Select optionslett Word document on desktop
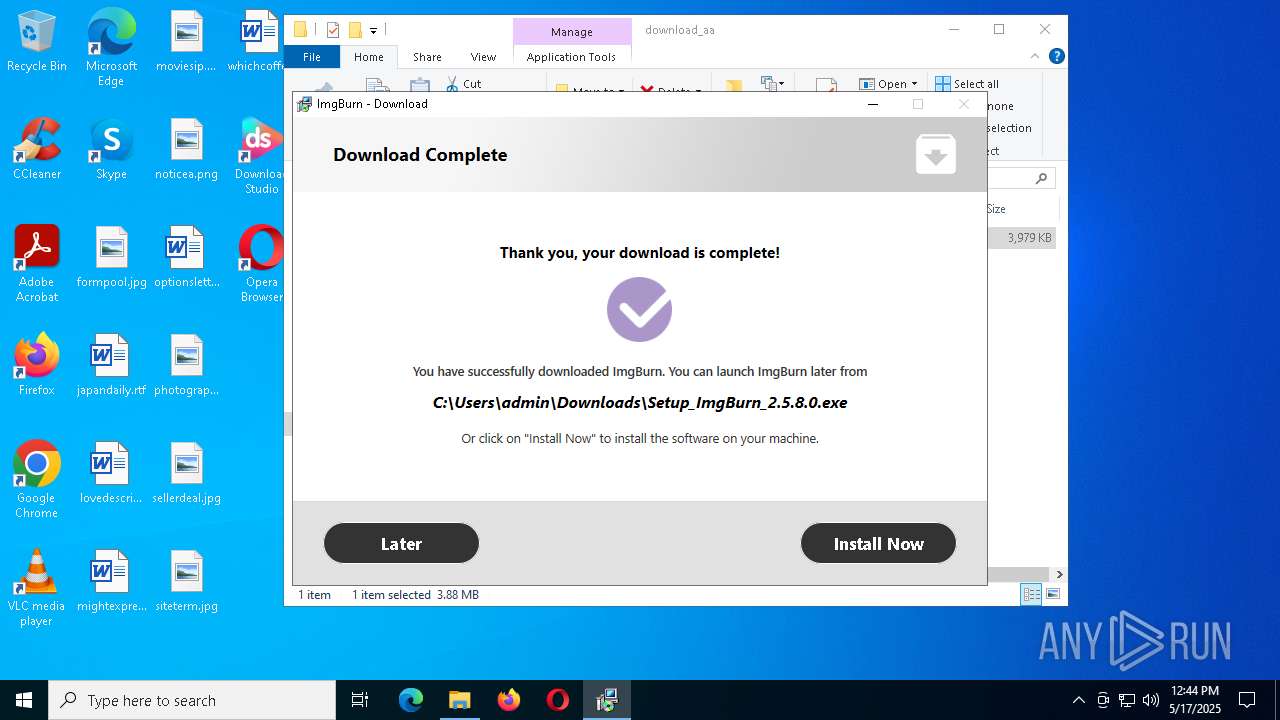The image size is (1280, 720). [x=186, y=258]
